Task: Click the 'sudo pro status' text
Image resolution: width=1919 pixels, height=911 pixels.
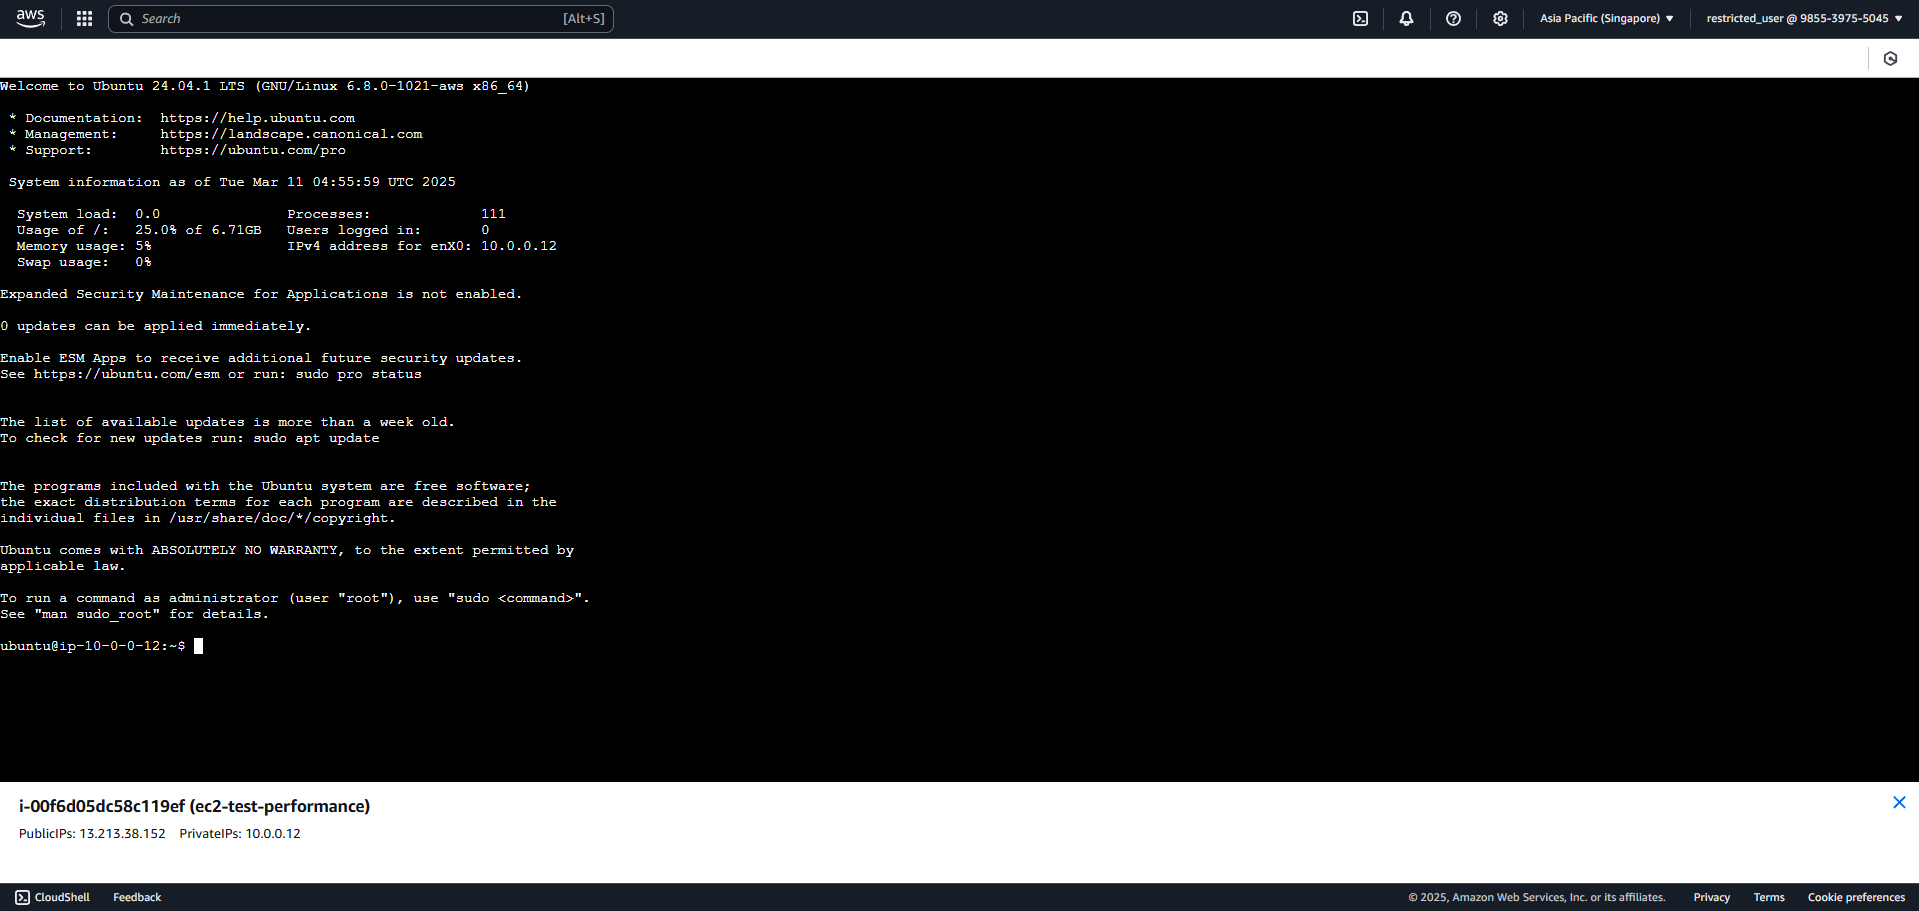Action: (358, 374)
